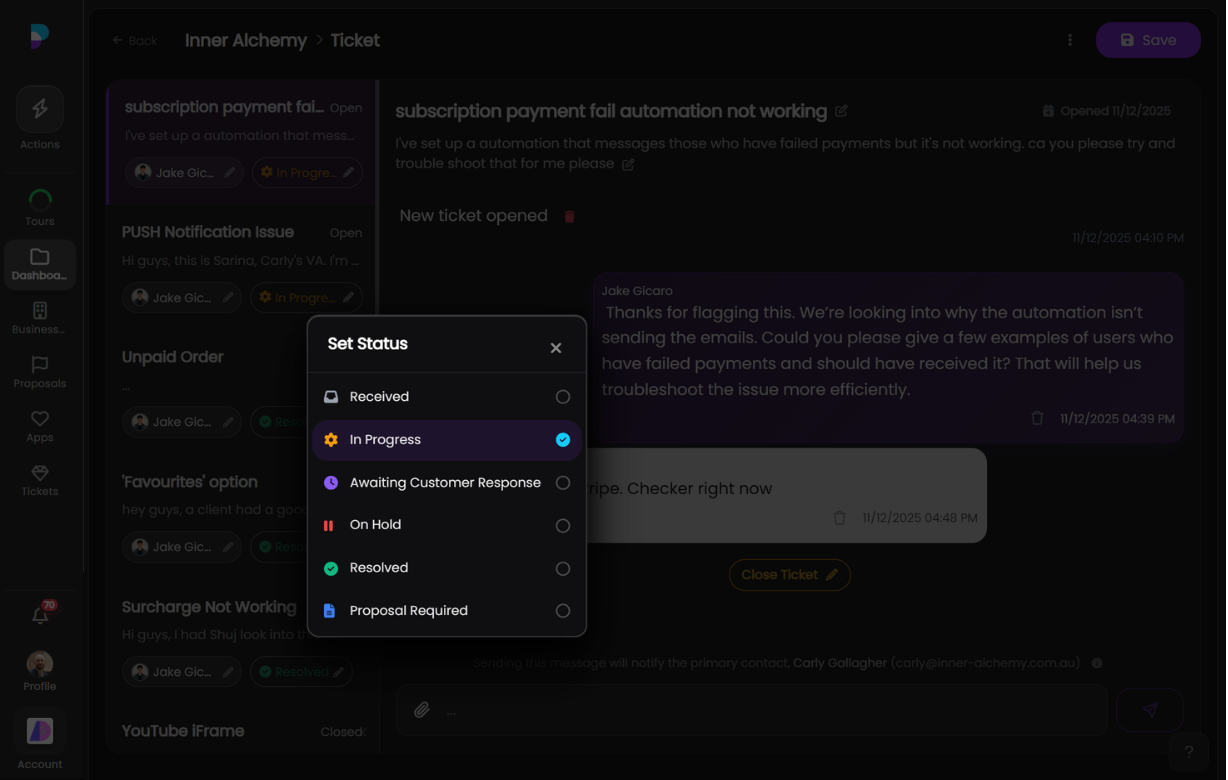Open the Tickets diamond icon in sidebar
Image resolution: width=1228 pixels, height=780 pixels.
[x=40, y=474]
